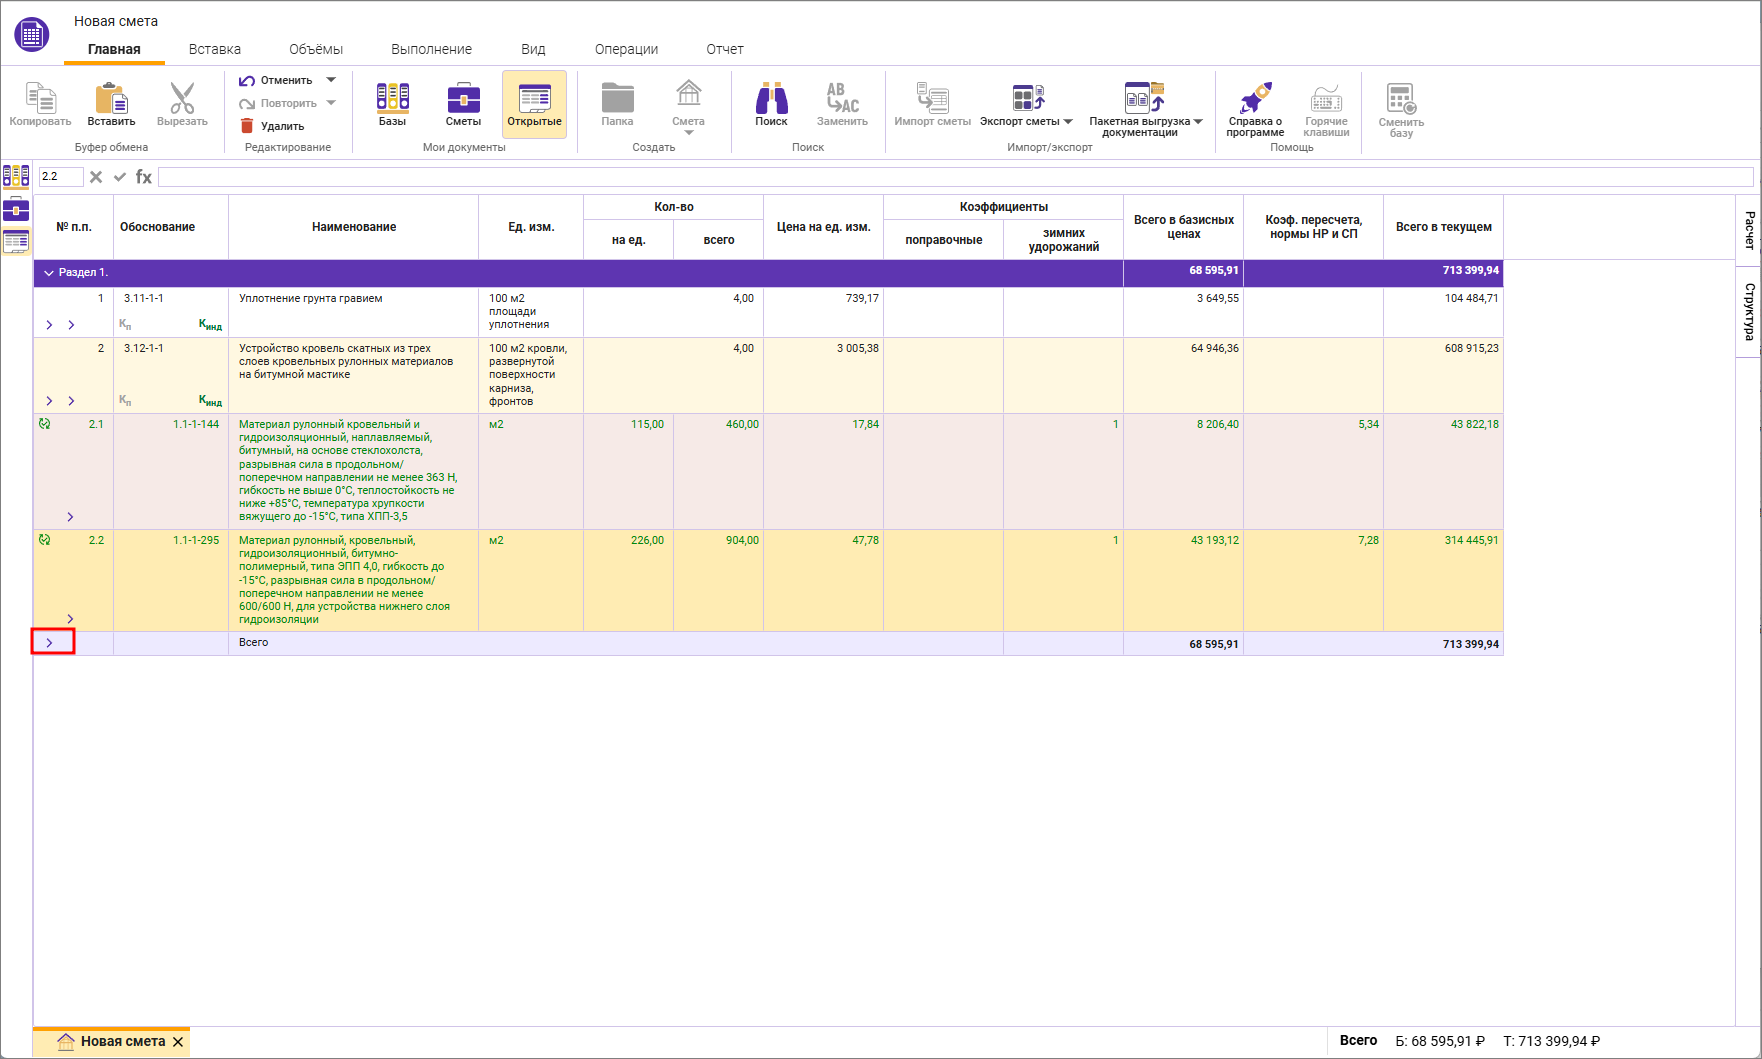Screen dimensions: 1762x1059
Task: Click the cell reference box showing 2.2
Action: [x=60, y=177]
